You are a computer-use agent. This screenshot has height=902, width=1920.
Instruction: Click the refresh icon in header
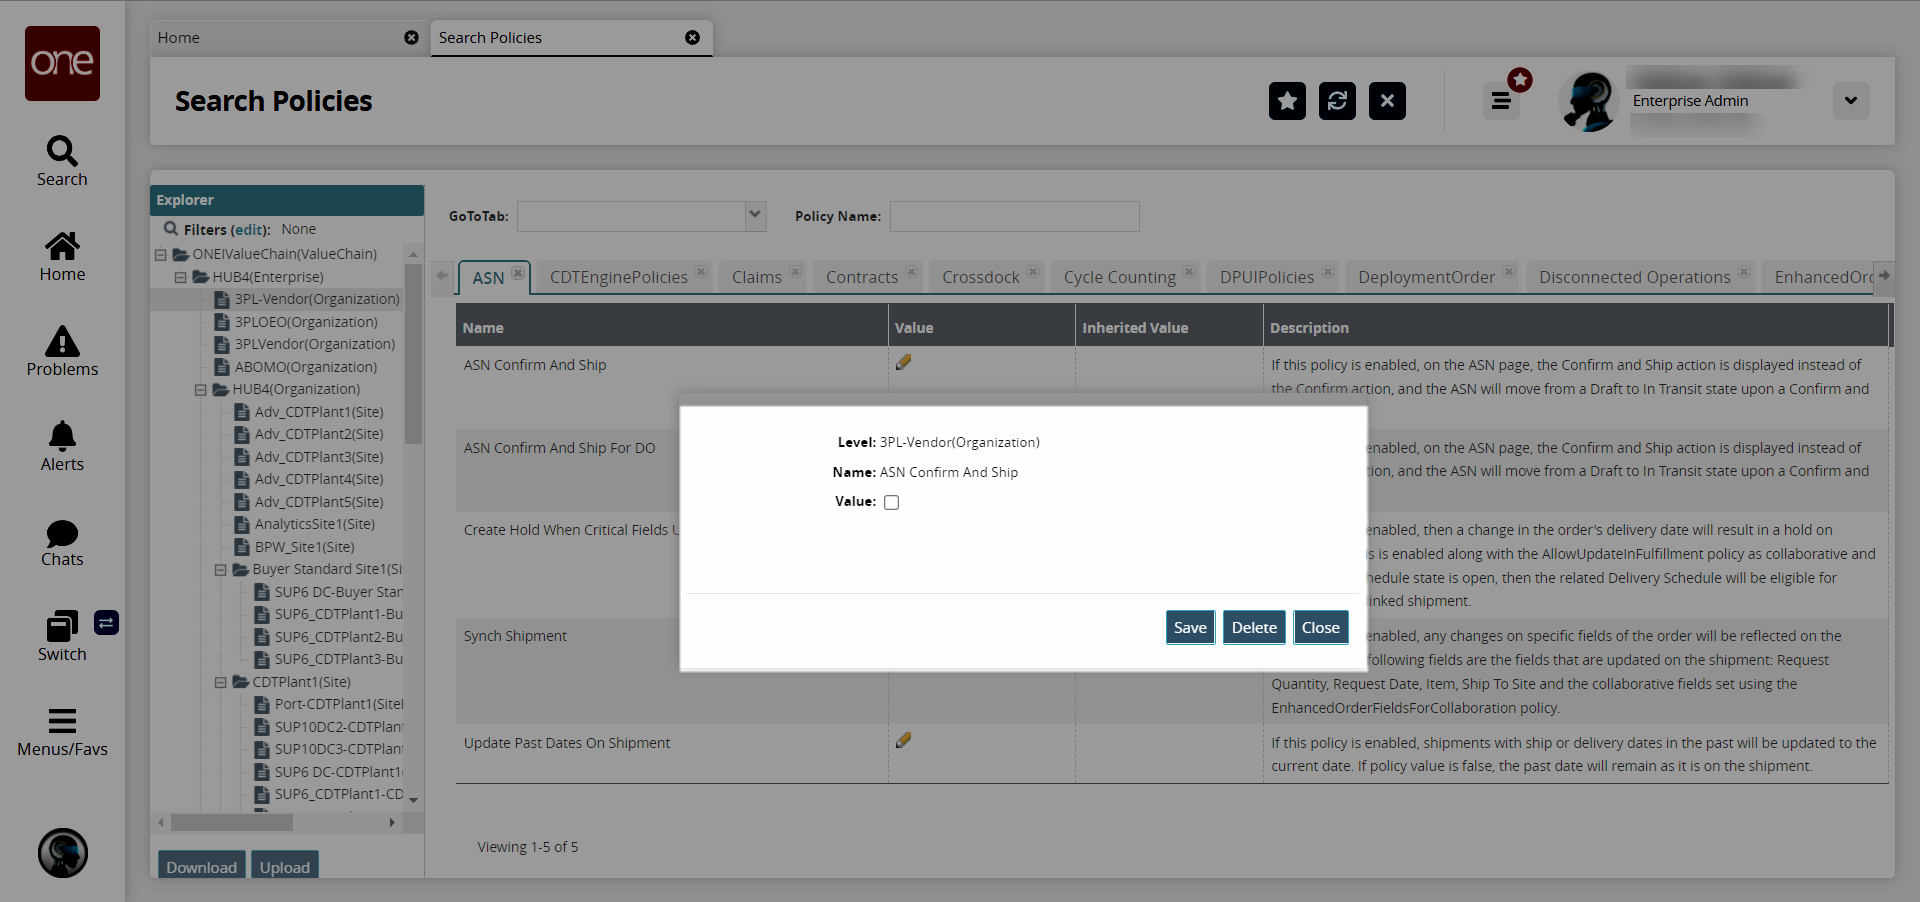point(1337,101)
